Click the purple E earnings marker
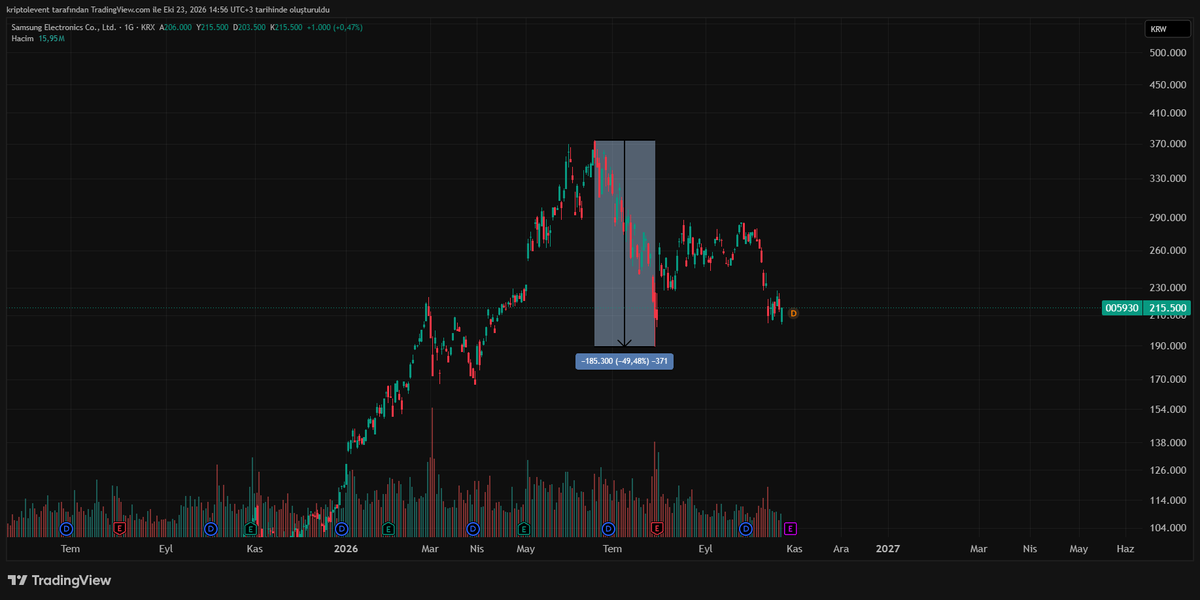Screen dimensions: 1200x600 tap(791, 527)
